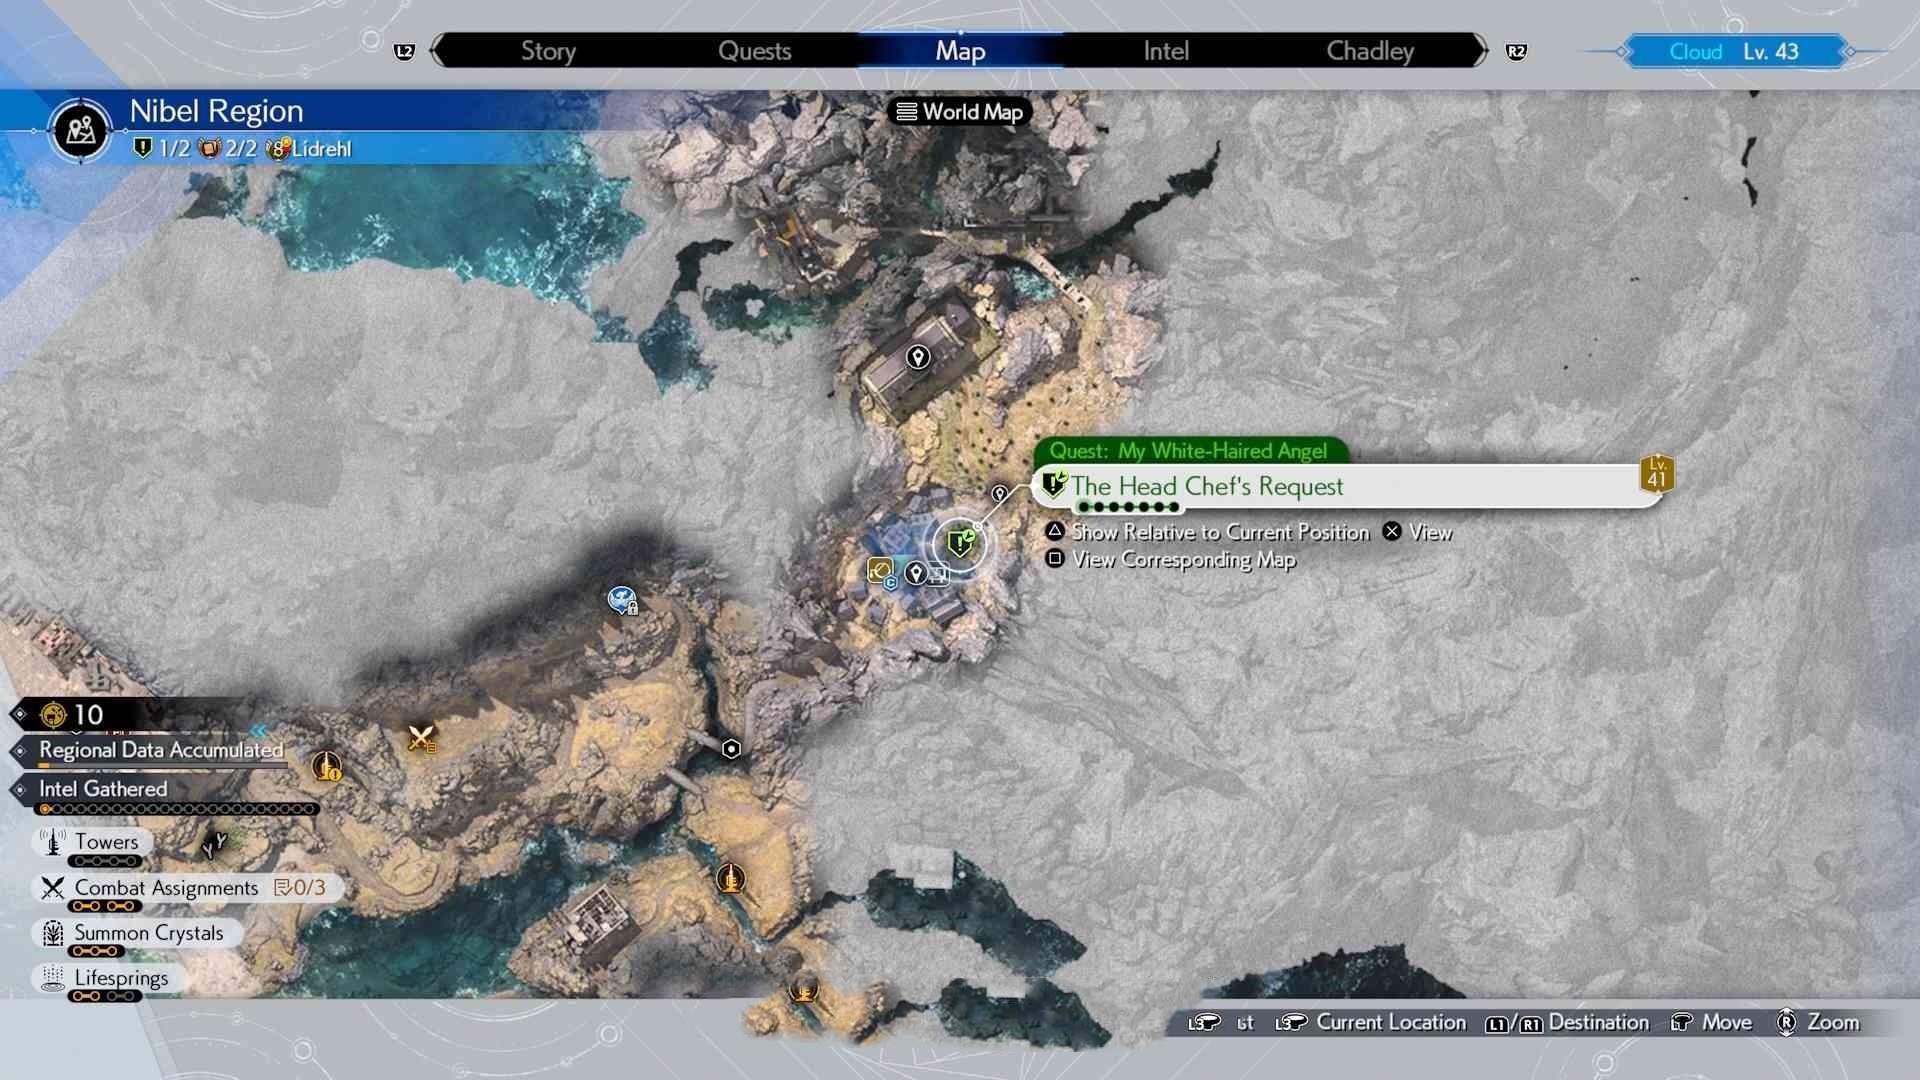Click the yellow chocobo stop icon
The height and width of the screenshot is (1080, 1920).
click(x=879, y=570)
